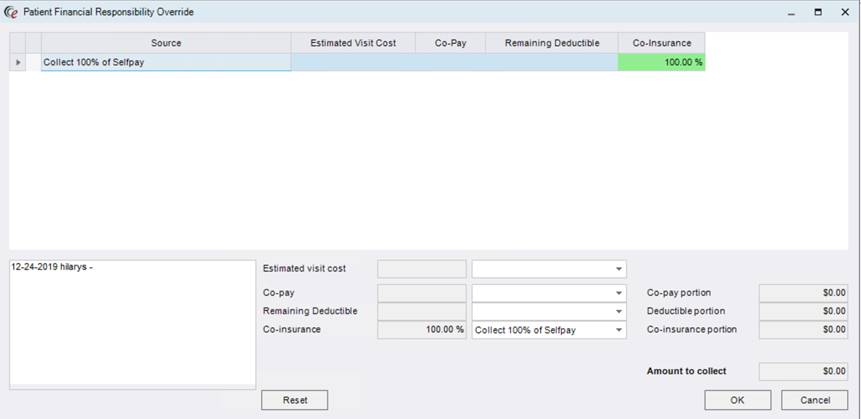
Task: Expand the Remaining Deductible source dropdown
Action: [619, 311]
